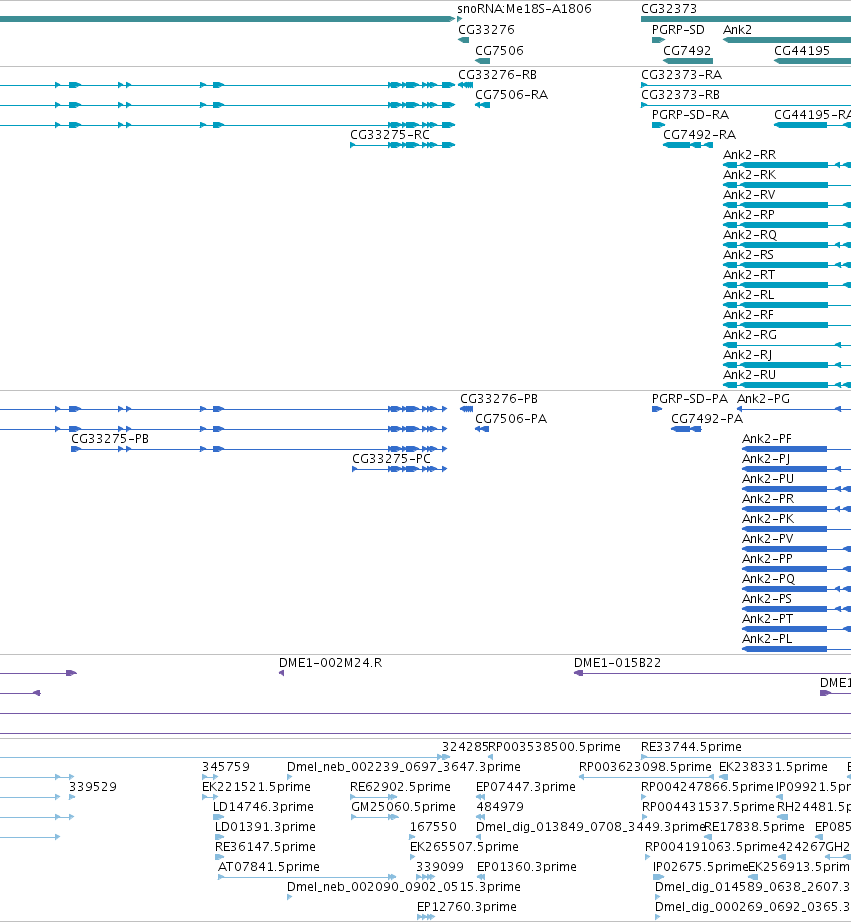
Task: Select EST RE17838.5prime
Action: [754, 827]
